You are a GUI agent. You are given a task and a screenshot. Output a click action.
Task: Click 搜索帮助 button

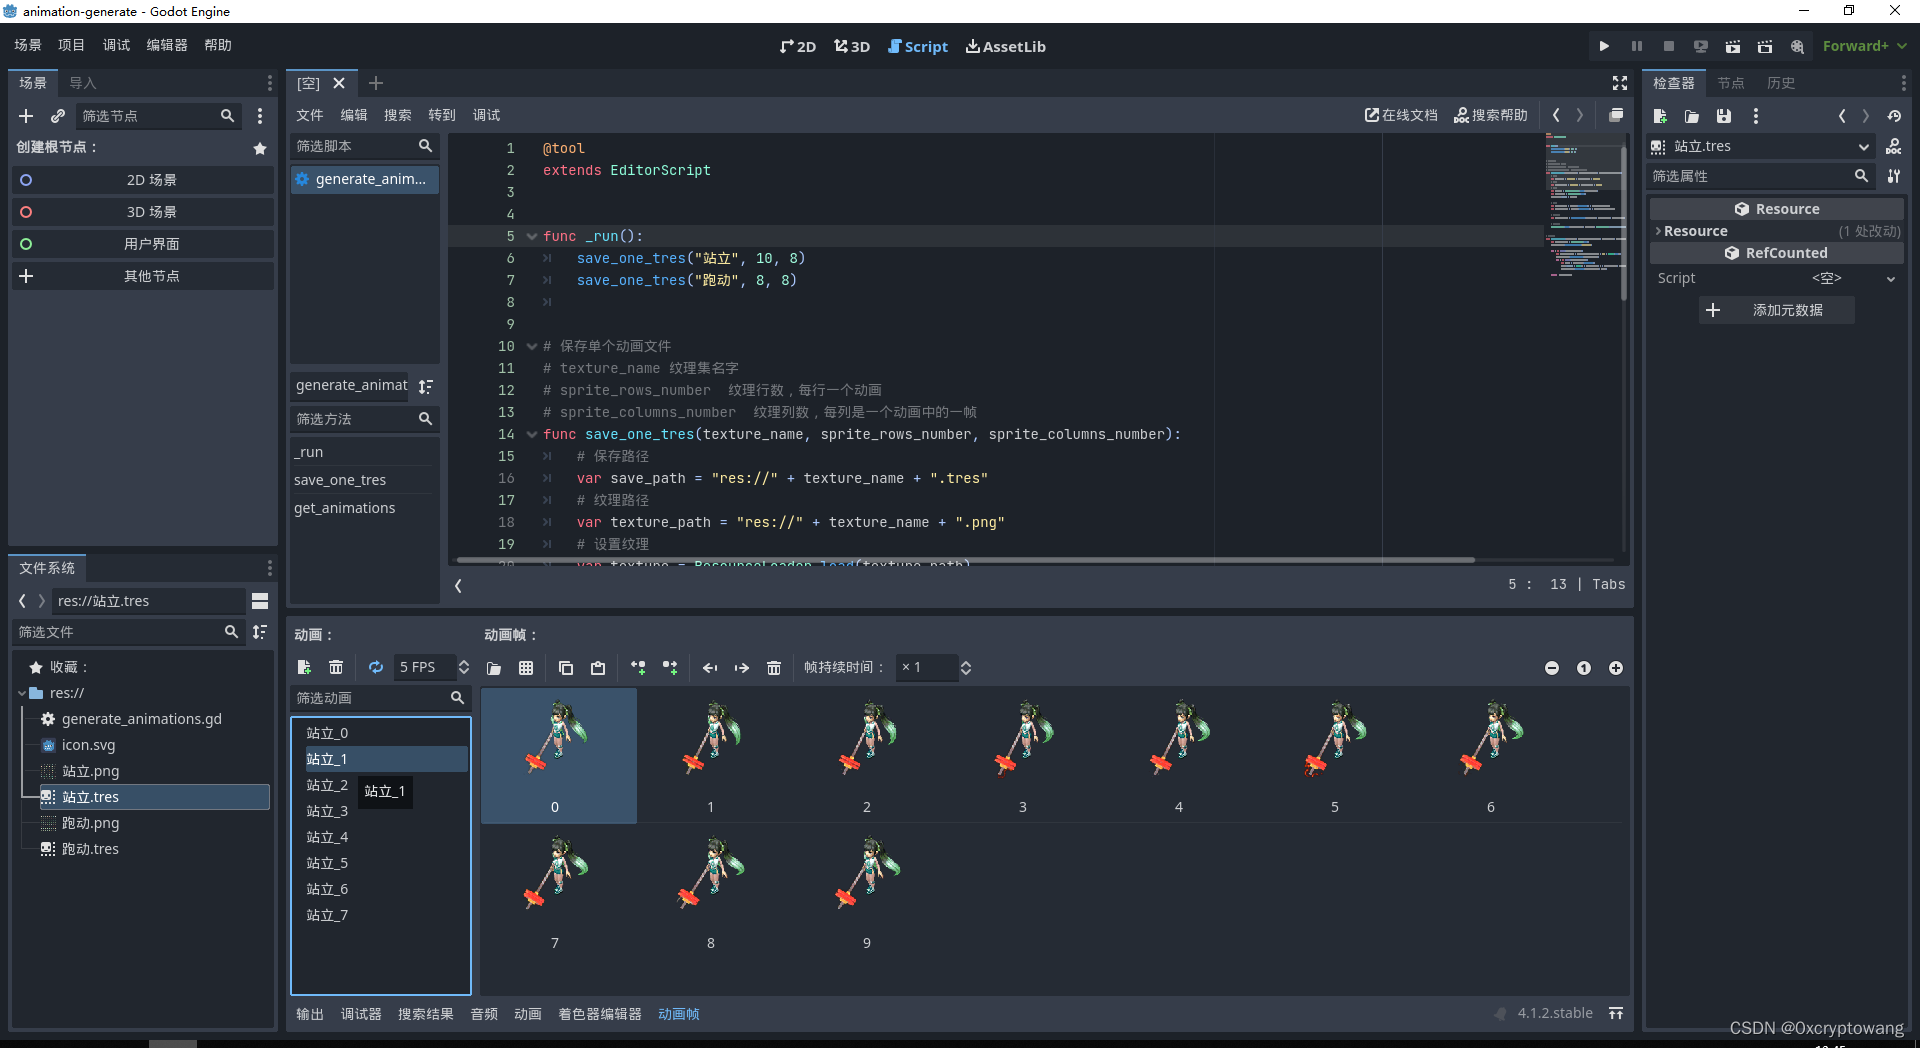1491,115
